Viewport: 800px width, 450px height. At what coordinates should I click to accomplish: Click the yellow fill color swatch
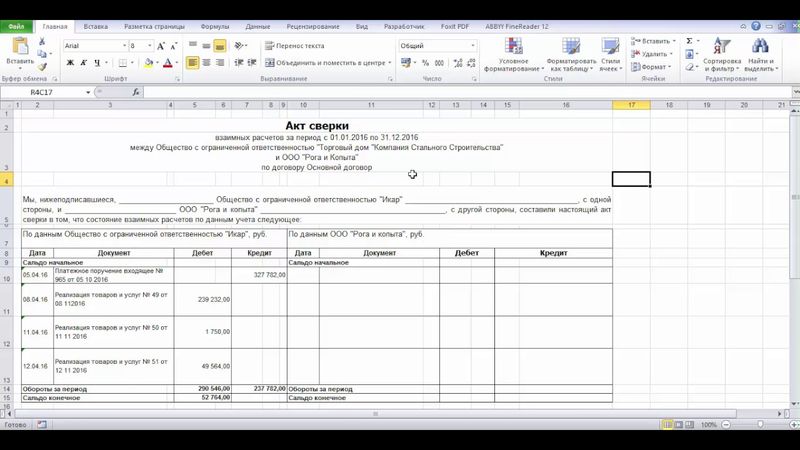pyautogui.click(x=148, y=62)
